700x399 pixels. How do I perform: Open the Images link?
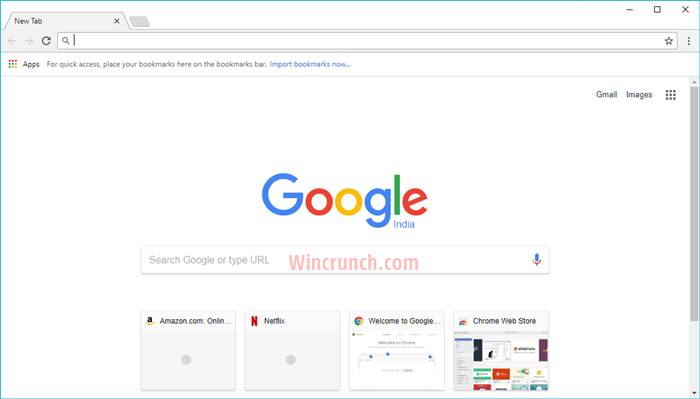point(639,95)
